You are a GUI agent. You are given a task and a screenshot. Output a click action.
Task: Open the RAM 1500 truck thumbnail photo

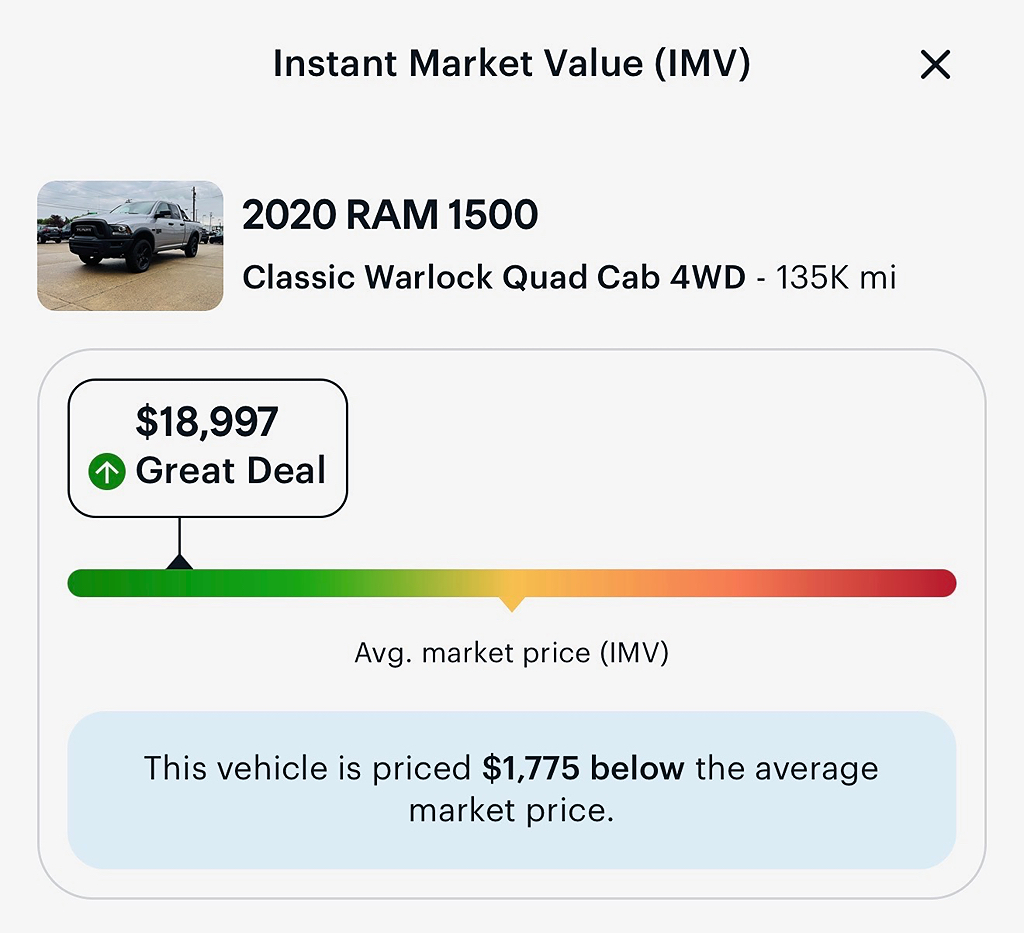coord(130,245)
